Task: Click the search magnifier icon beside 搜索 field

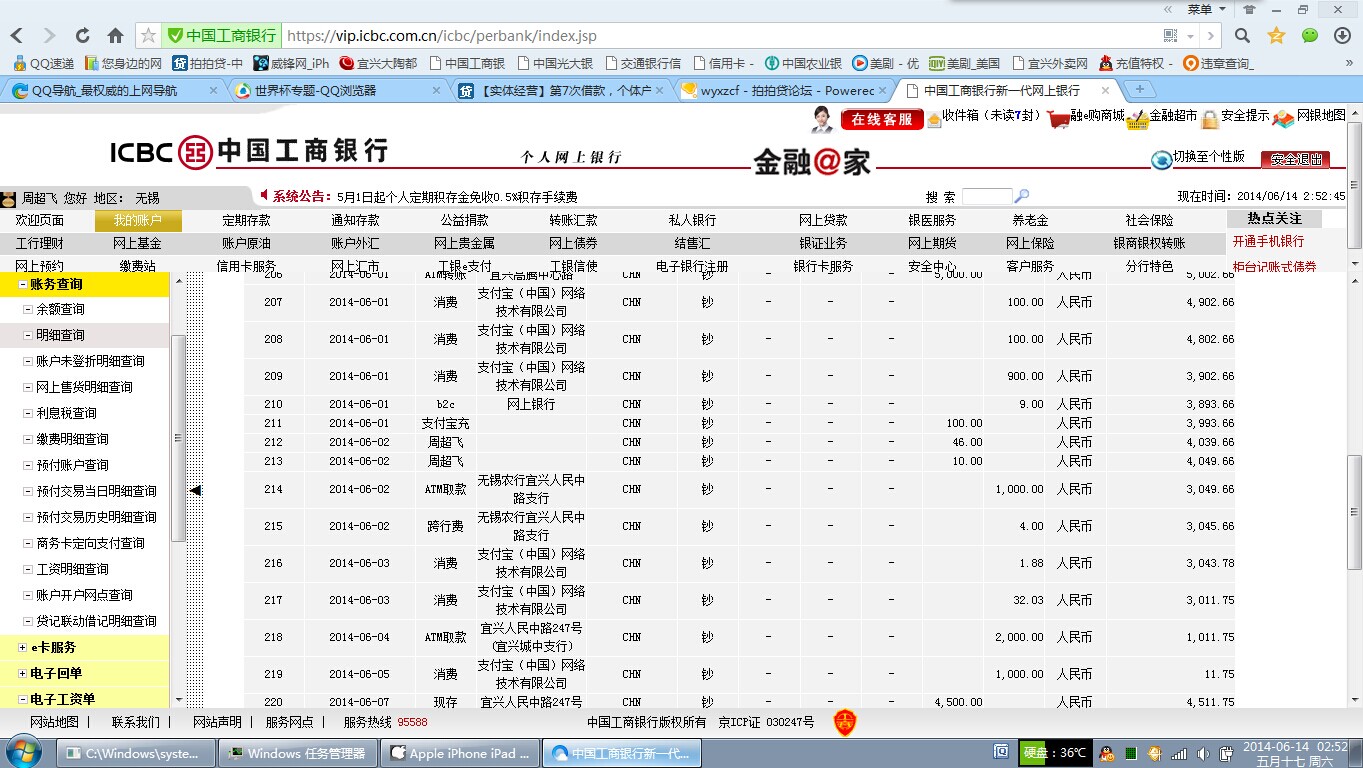Action: (x=1021, y=197)
